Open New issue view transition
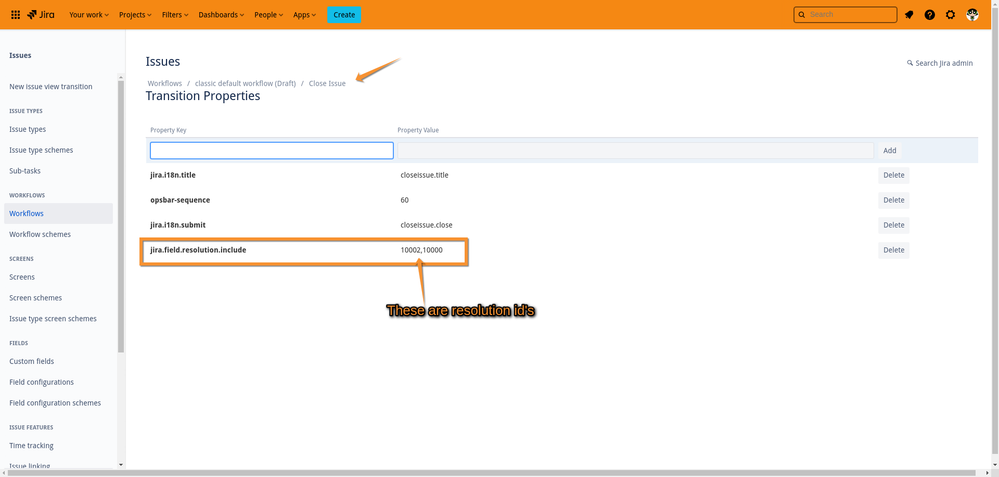Image resolution: width=999 pixels, height=477 pixels. point(51,87)
